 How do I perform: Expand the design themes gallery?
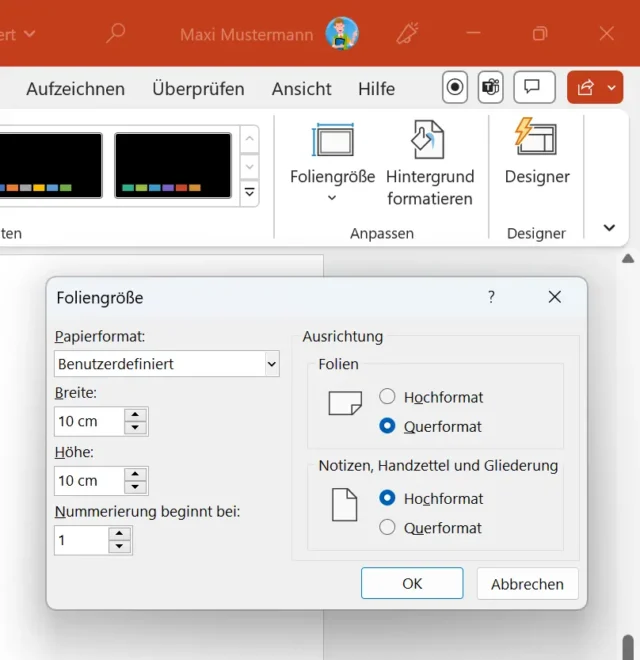pyautogui.click(x=250, y=192)
